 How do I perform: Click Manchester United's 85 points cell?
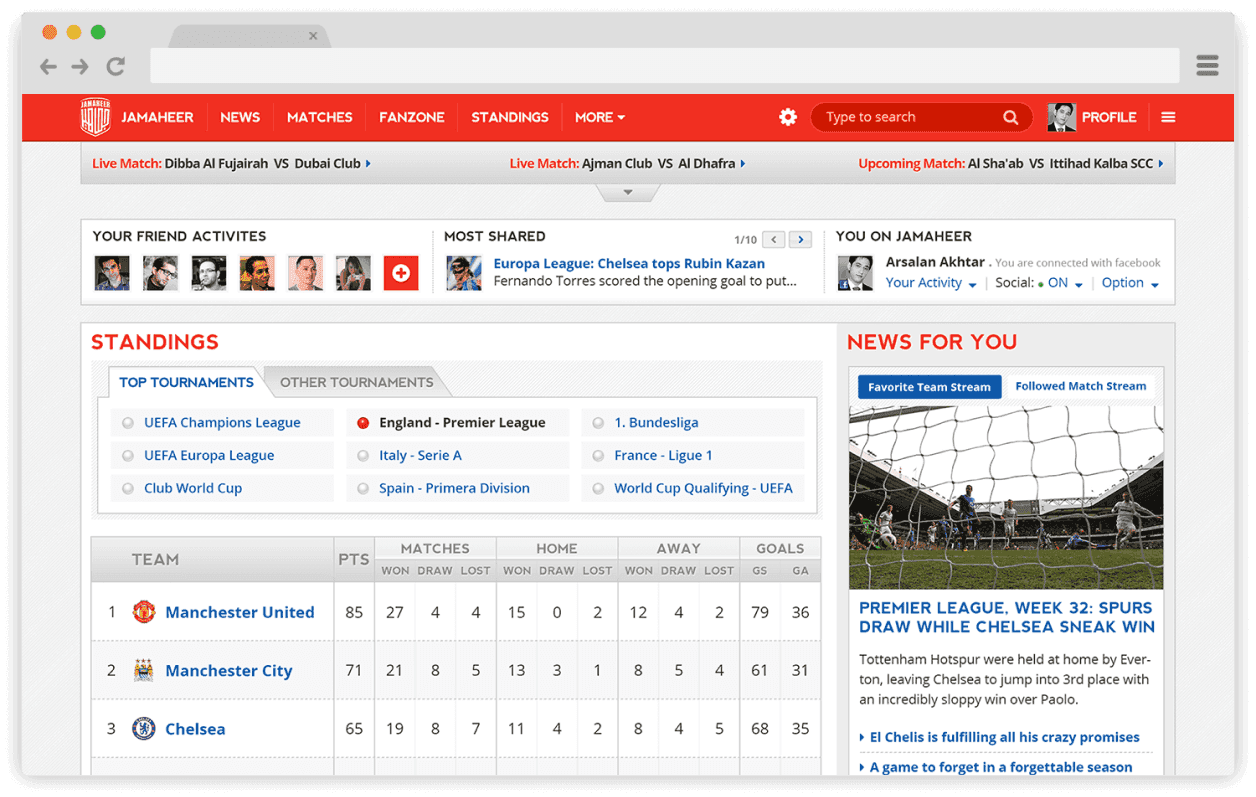point(354,612)
